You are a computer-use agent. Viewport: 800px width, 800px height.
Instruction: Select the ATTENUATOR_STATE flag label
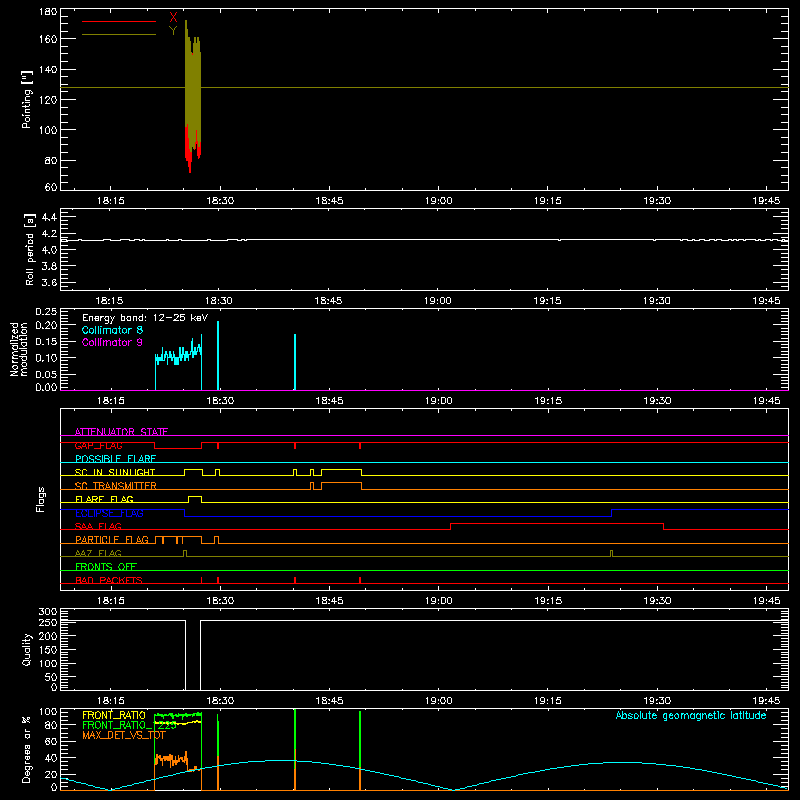[121, 432]
